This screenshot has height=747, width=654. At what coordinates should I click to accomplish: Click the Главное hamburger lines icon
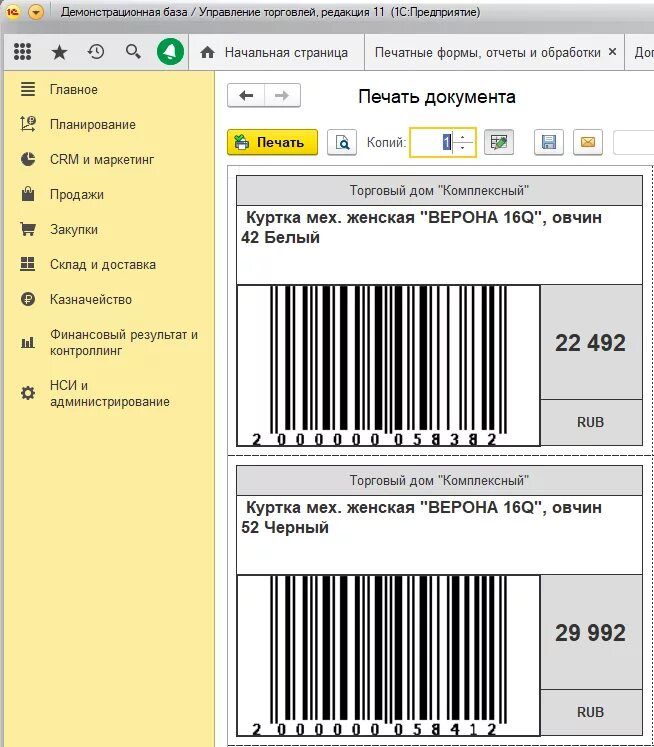click(x=28, y=89)
